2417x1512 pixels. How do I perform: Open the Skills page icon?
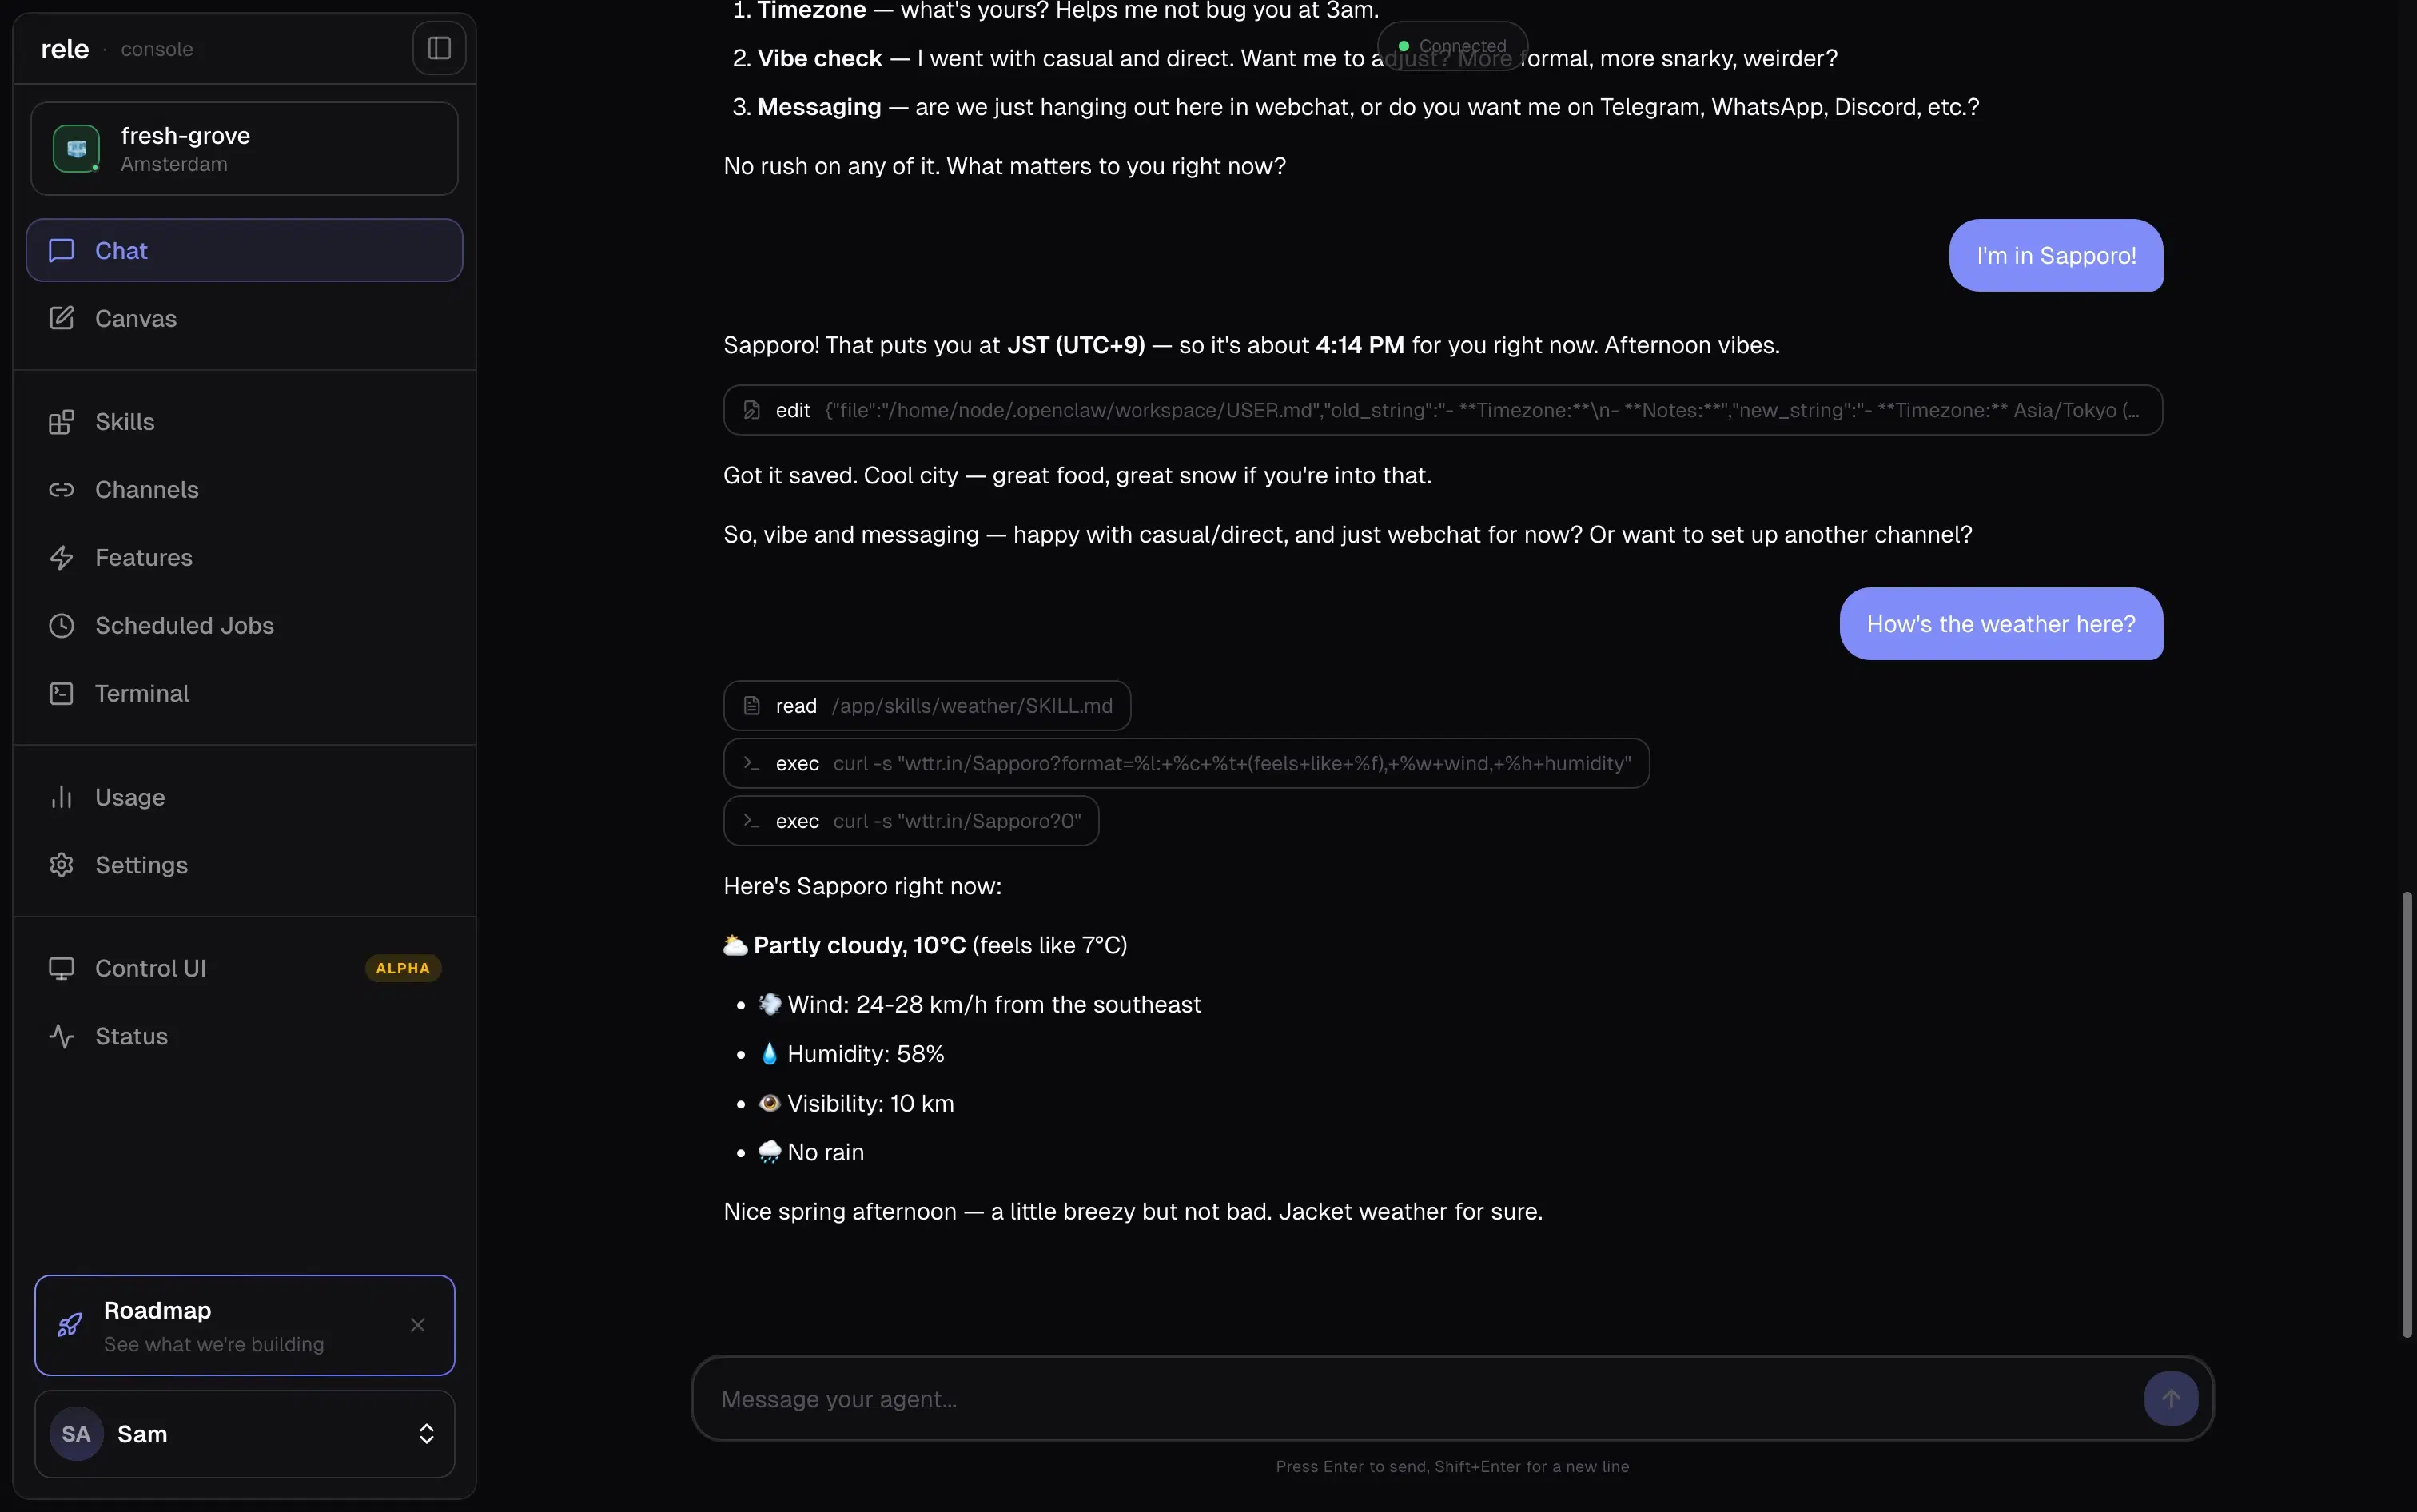click(62, 422)
